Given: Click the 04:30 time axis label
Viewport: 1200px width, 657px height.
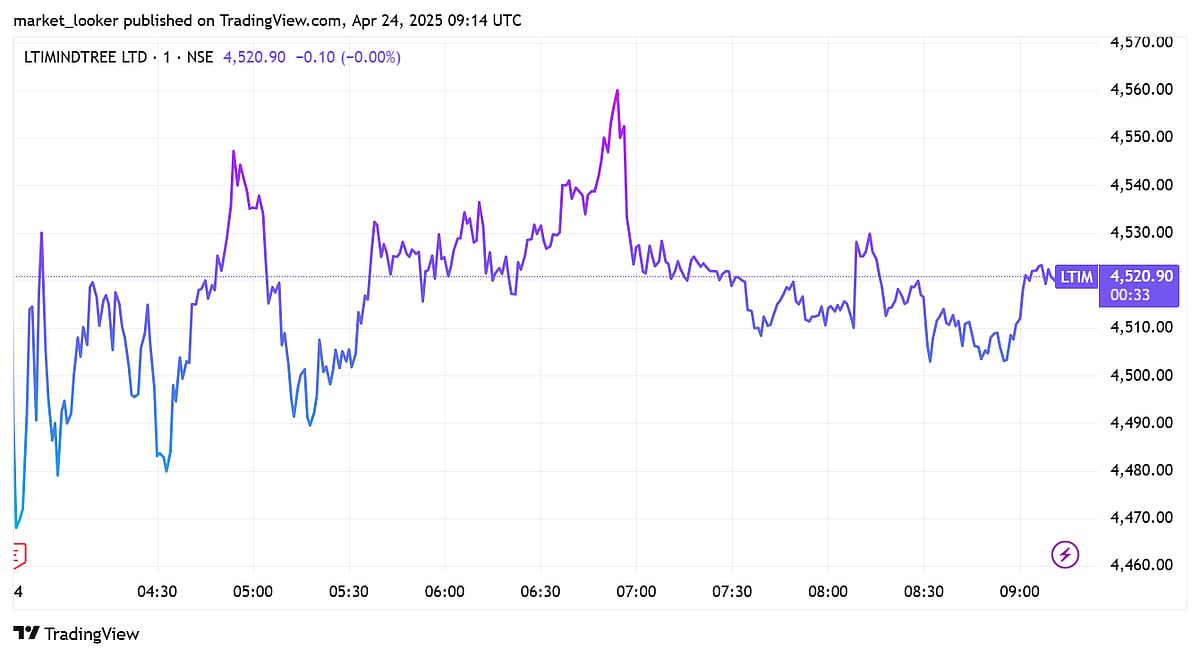Looking at the screenshot, I should [157, 592].
